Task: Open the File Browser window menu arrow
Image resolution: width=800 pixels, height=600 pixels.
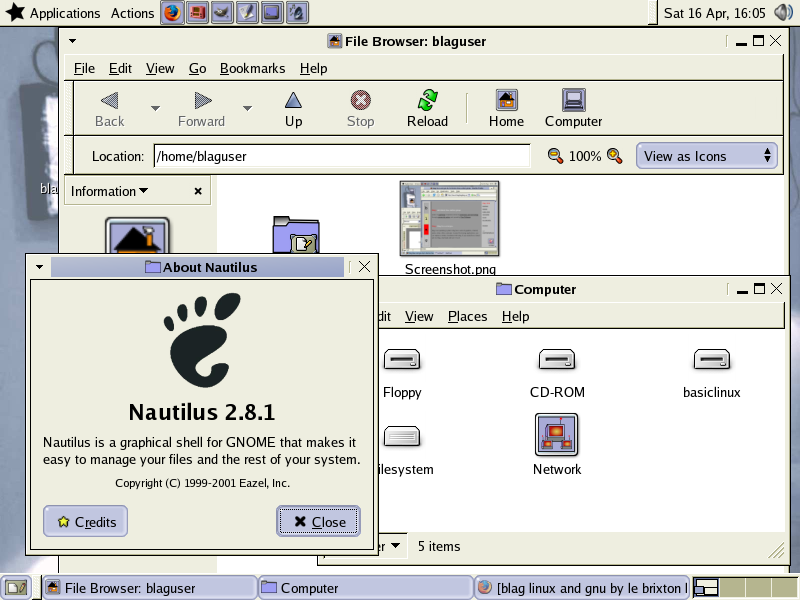Action: click(x=72, y=41)
